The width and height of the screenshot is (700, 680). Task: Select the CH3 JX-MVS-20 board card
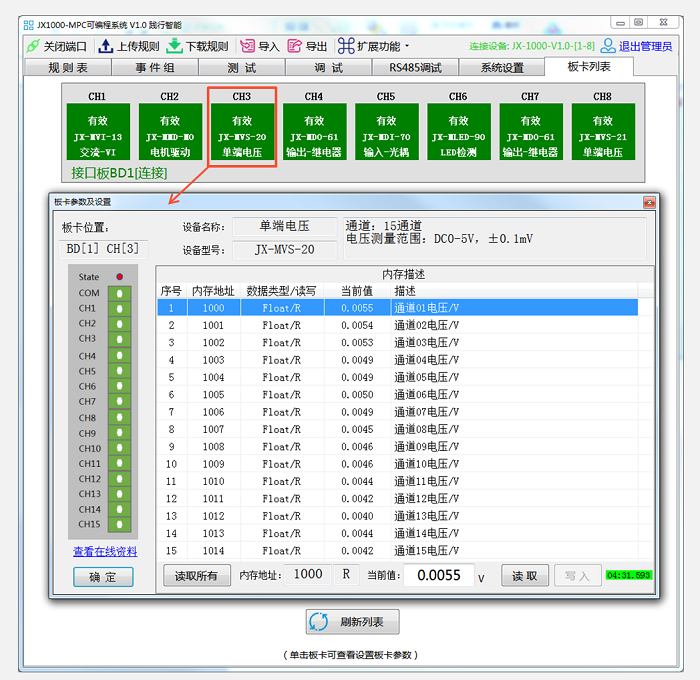[x=242, y=131]
